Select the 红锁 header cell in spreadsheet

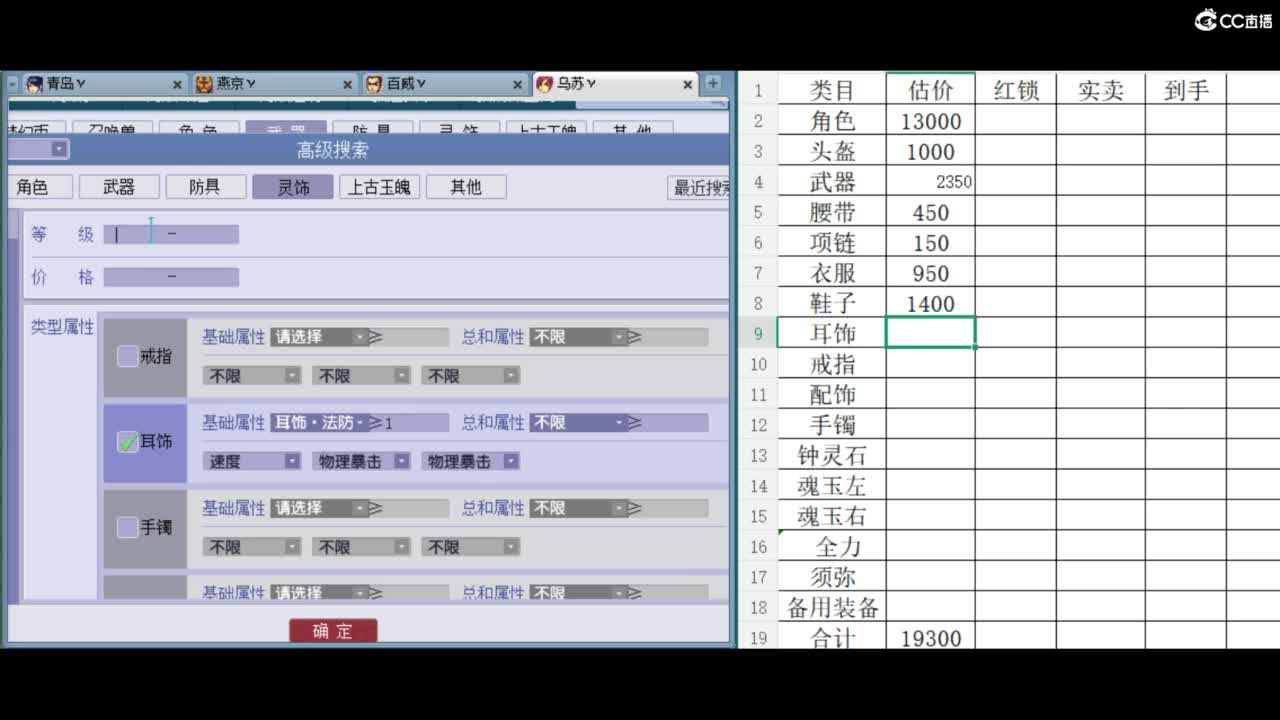1016,90
